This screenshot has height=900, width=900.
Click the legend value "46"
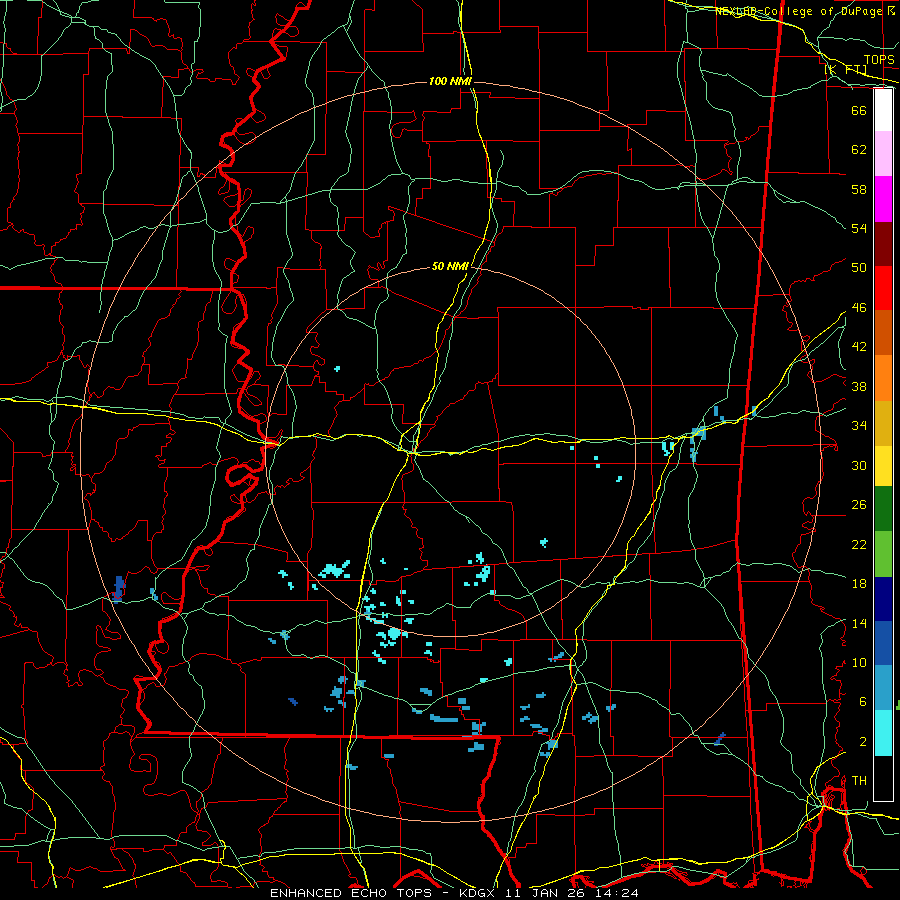coord(859,308)
